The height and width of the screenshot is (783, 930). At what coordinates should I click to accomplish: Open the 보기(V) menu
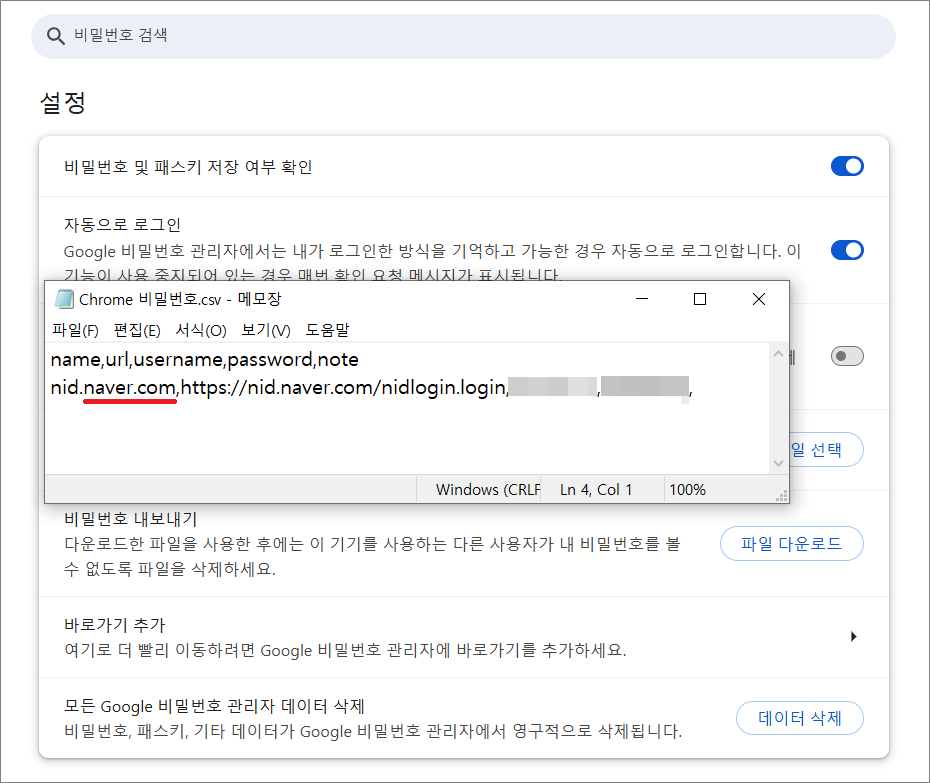click(x=264, y=331)
